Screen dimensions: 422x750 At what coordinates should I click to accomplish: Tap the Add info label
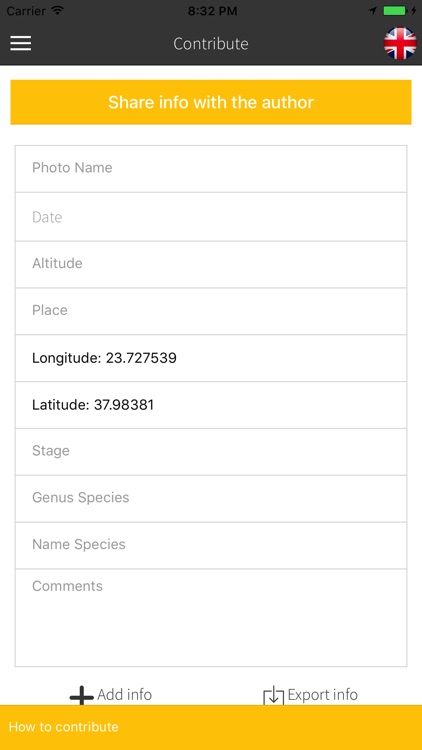point(124,695)
